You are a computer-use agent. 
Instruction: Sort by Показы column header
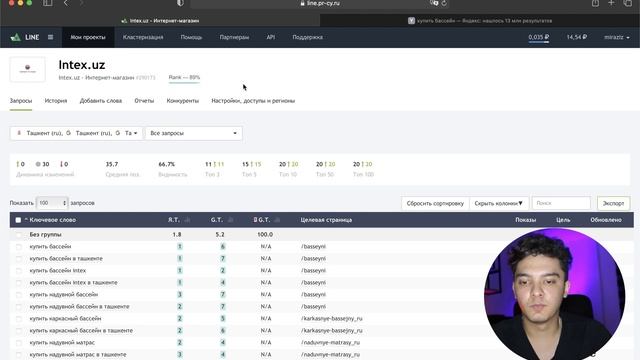click(525, 220)
